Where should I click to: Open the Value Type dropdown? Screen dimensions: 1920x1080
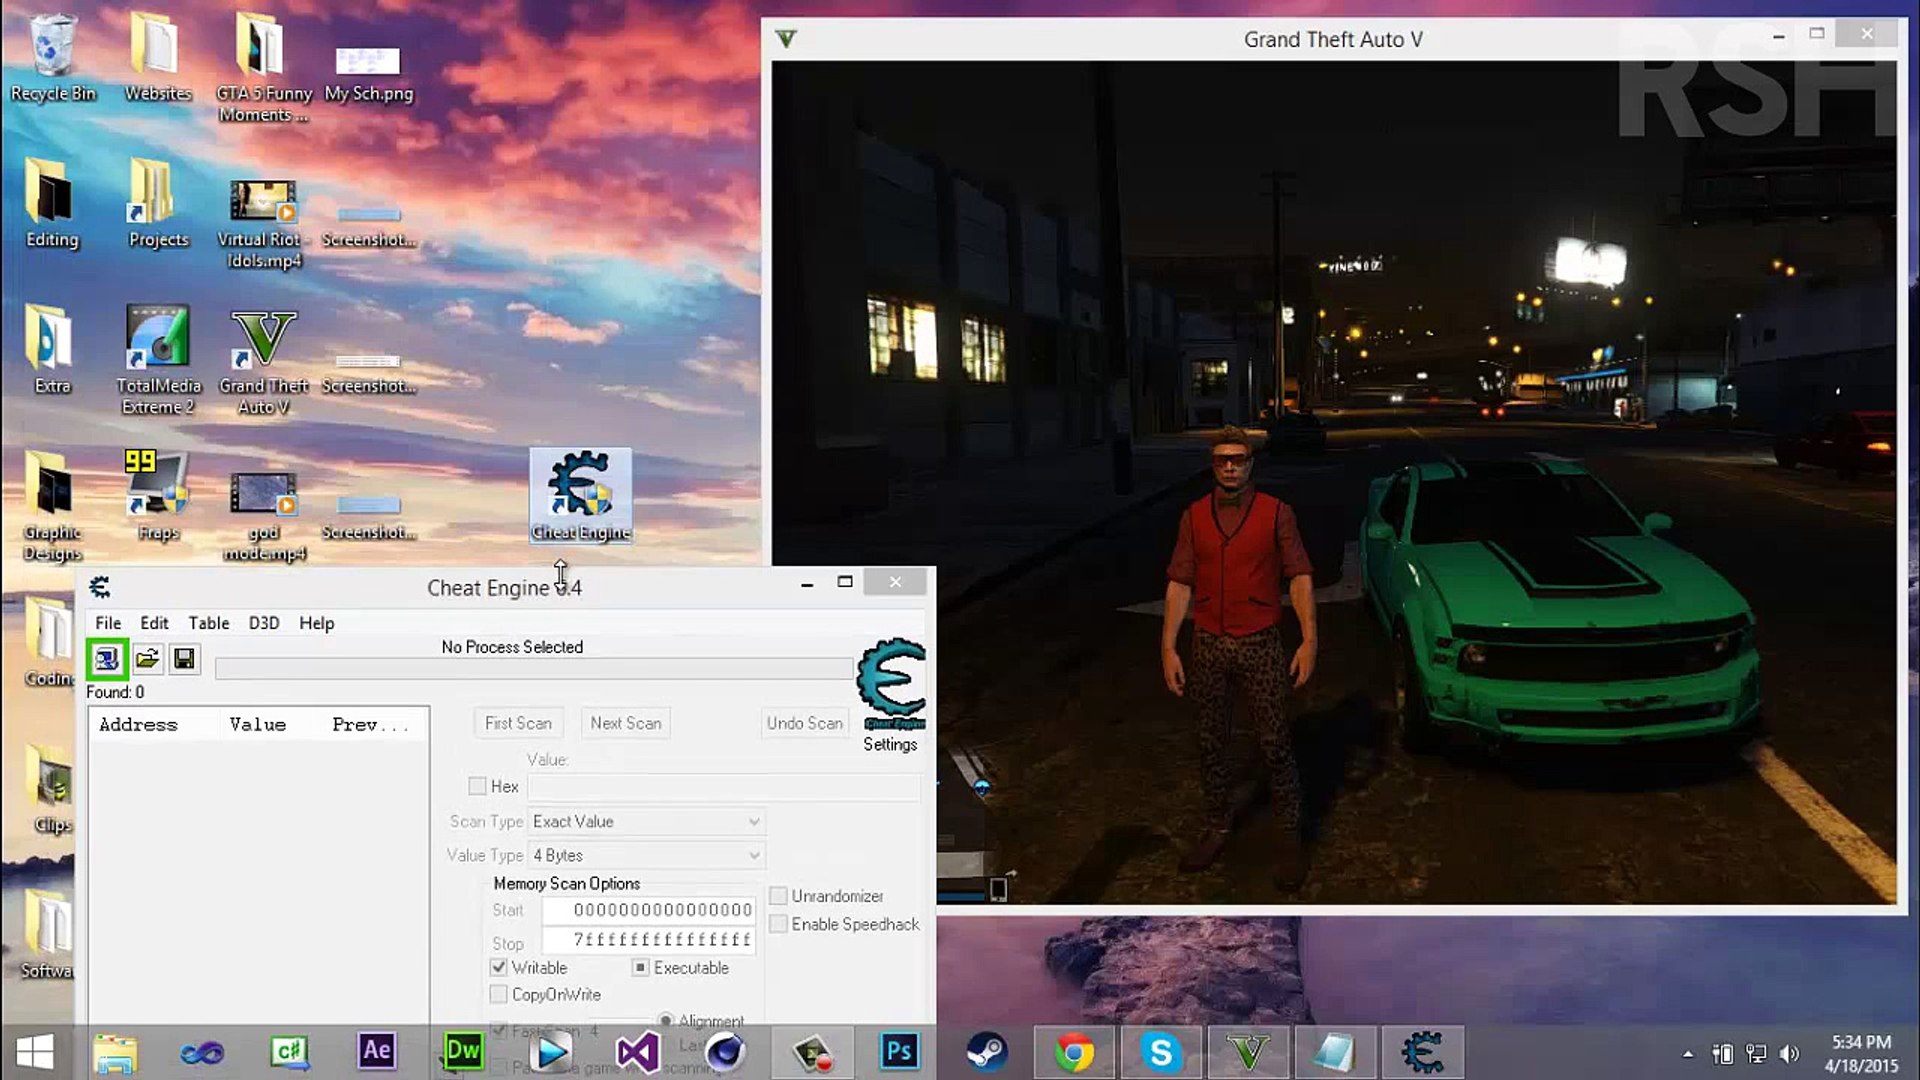coord(646,855)
